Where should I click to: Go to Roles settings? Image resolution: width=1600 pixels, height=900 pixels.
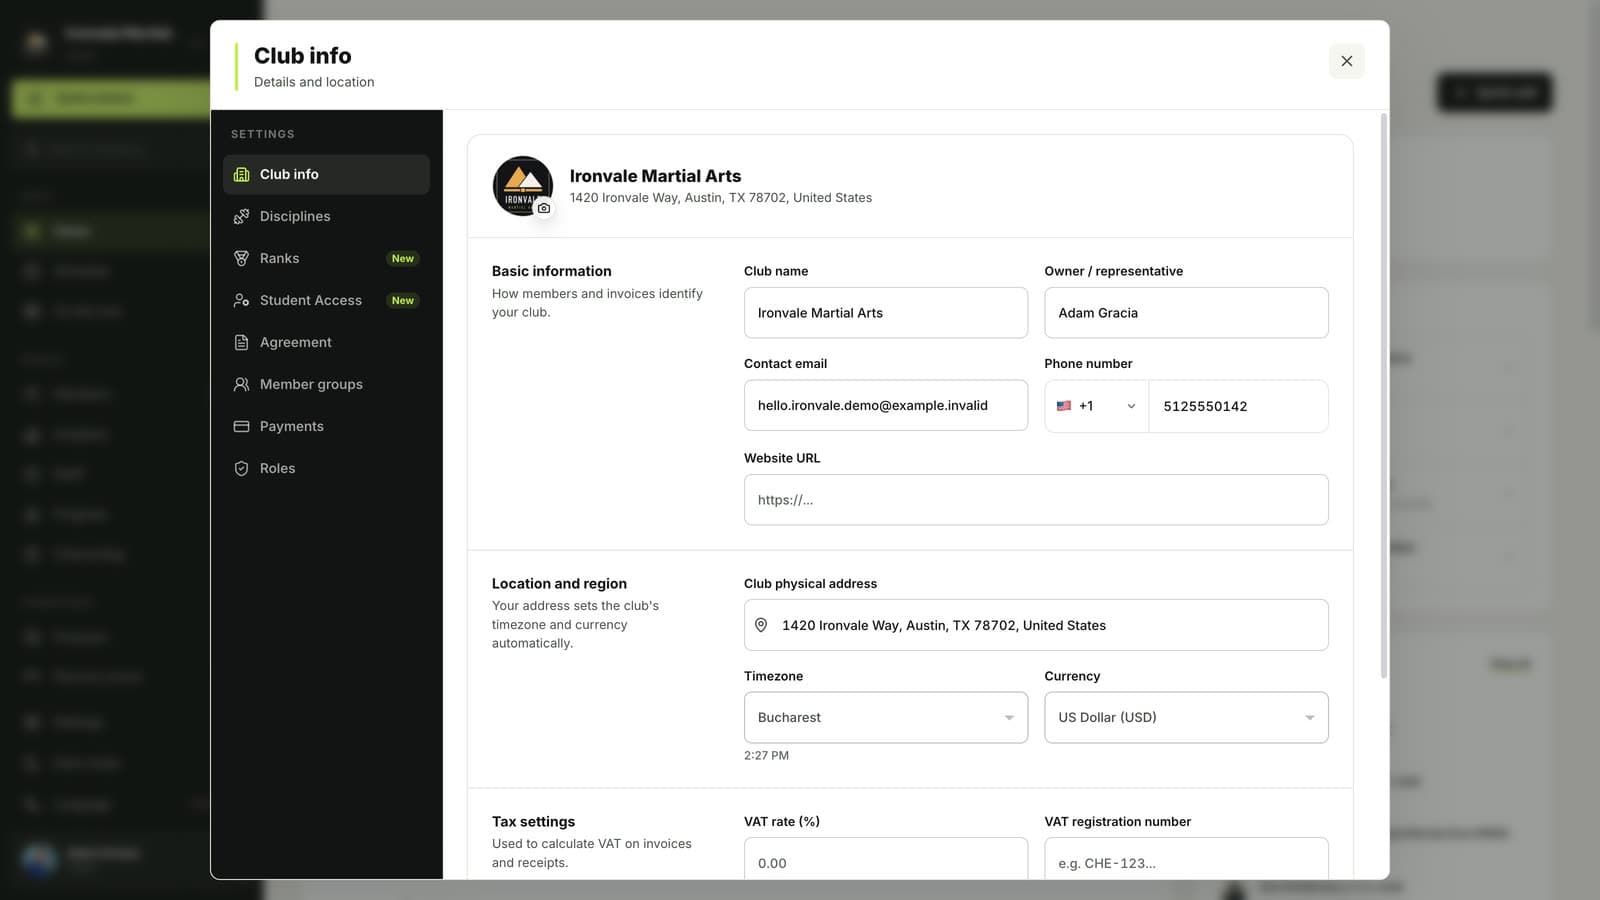[x=326, y=468]
